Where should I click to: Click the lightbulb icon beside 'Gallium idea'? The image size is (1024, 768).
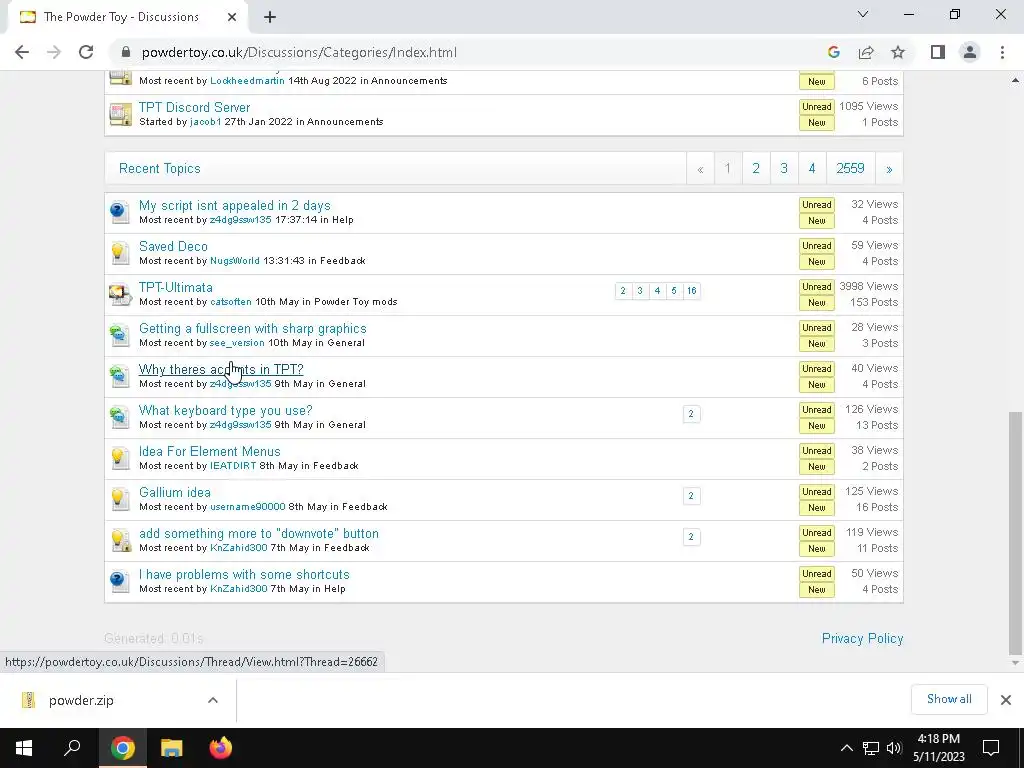pyautogui.click(x=120, y=500)
